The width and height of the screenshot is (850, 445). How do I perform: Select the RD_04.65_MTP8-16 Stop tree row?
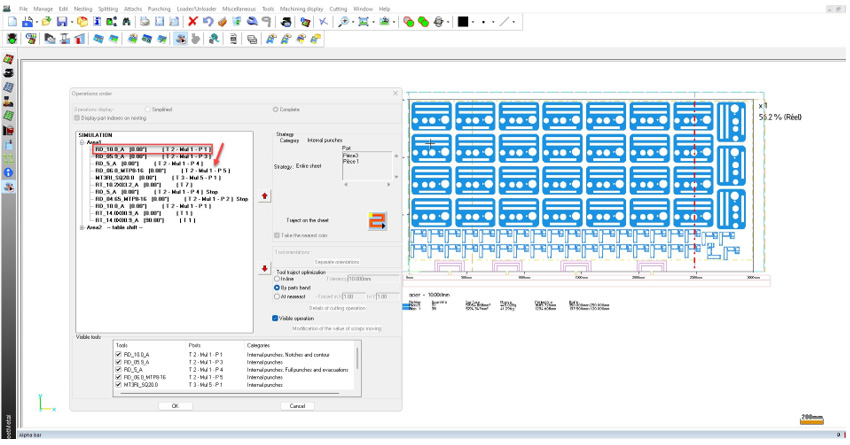point(171,199)
